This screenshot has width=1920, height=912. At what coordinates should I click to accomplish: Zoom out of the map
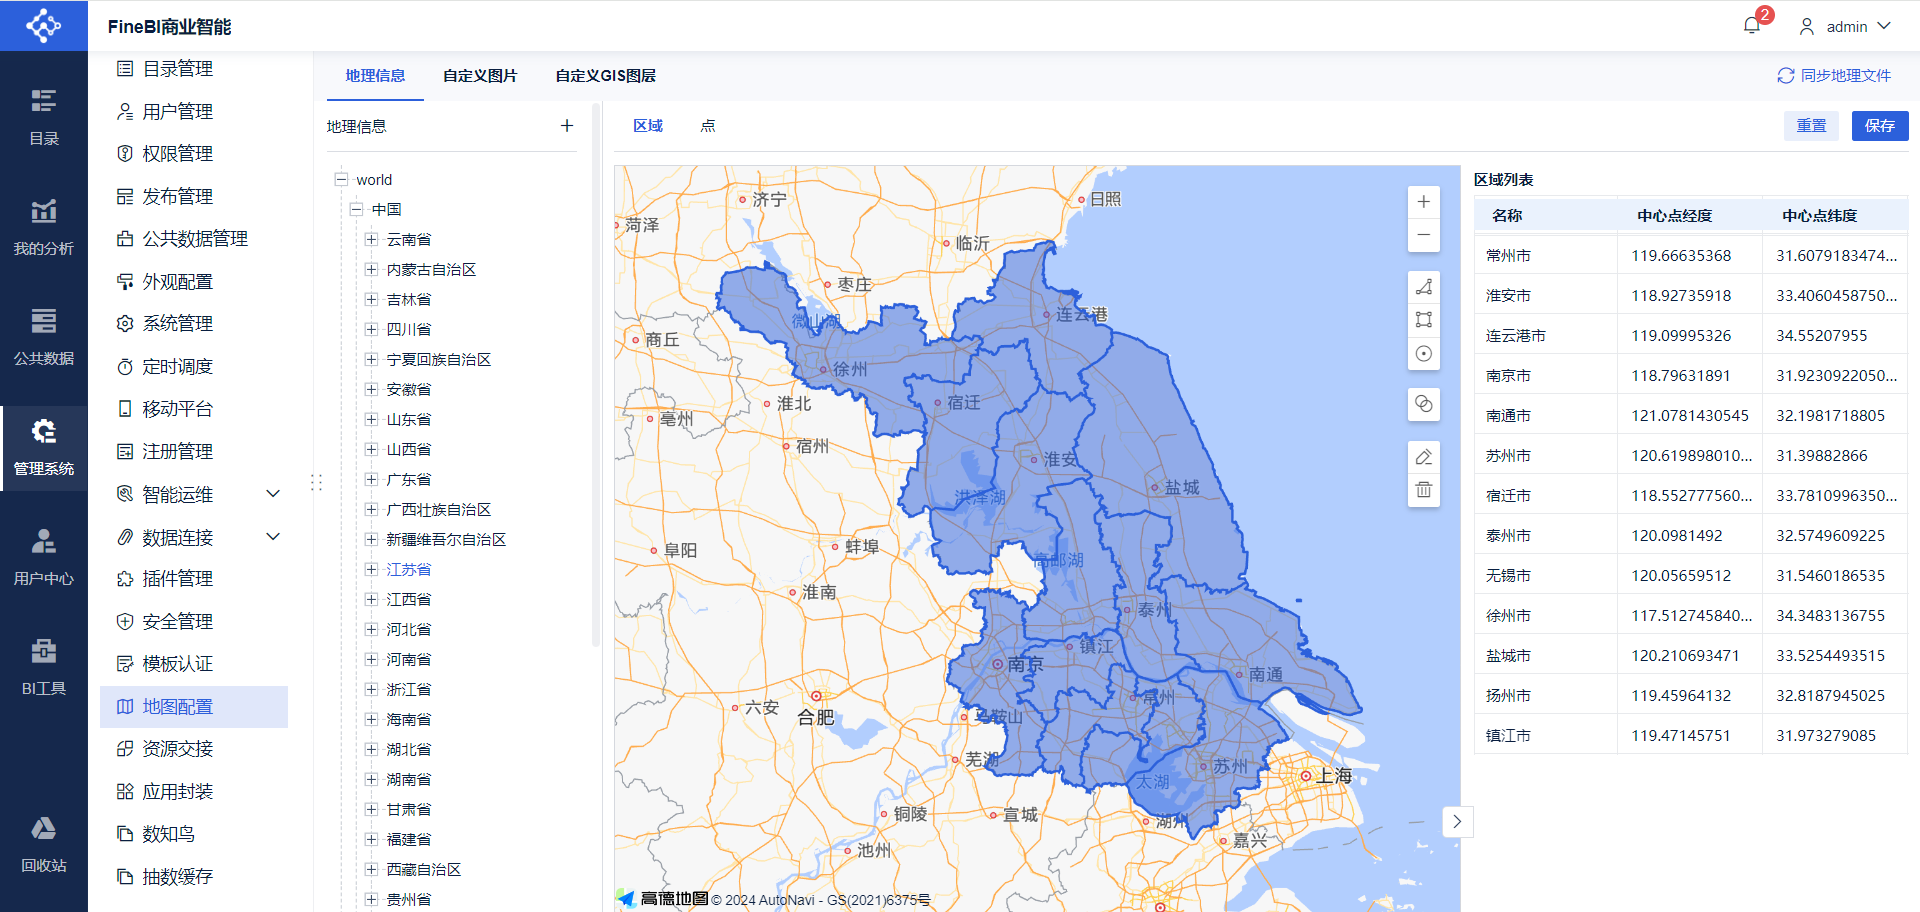click(1423, 235)
